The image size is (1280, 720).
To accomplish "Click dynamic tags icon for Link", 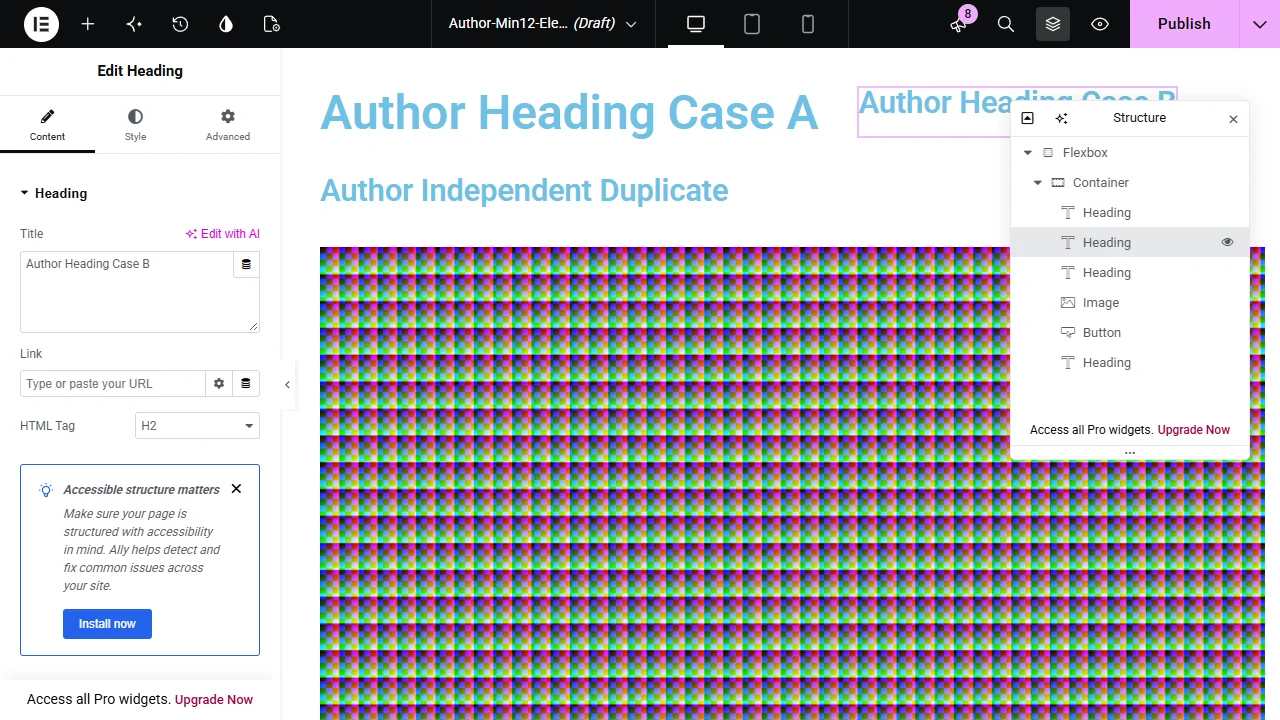I will pos(246,384).
